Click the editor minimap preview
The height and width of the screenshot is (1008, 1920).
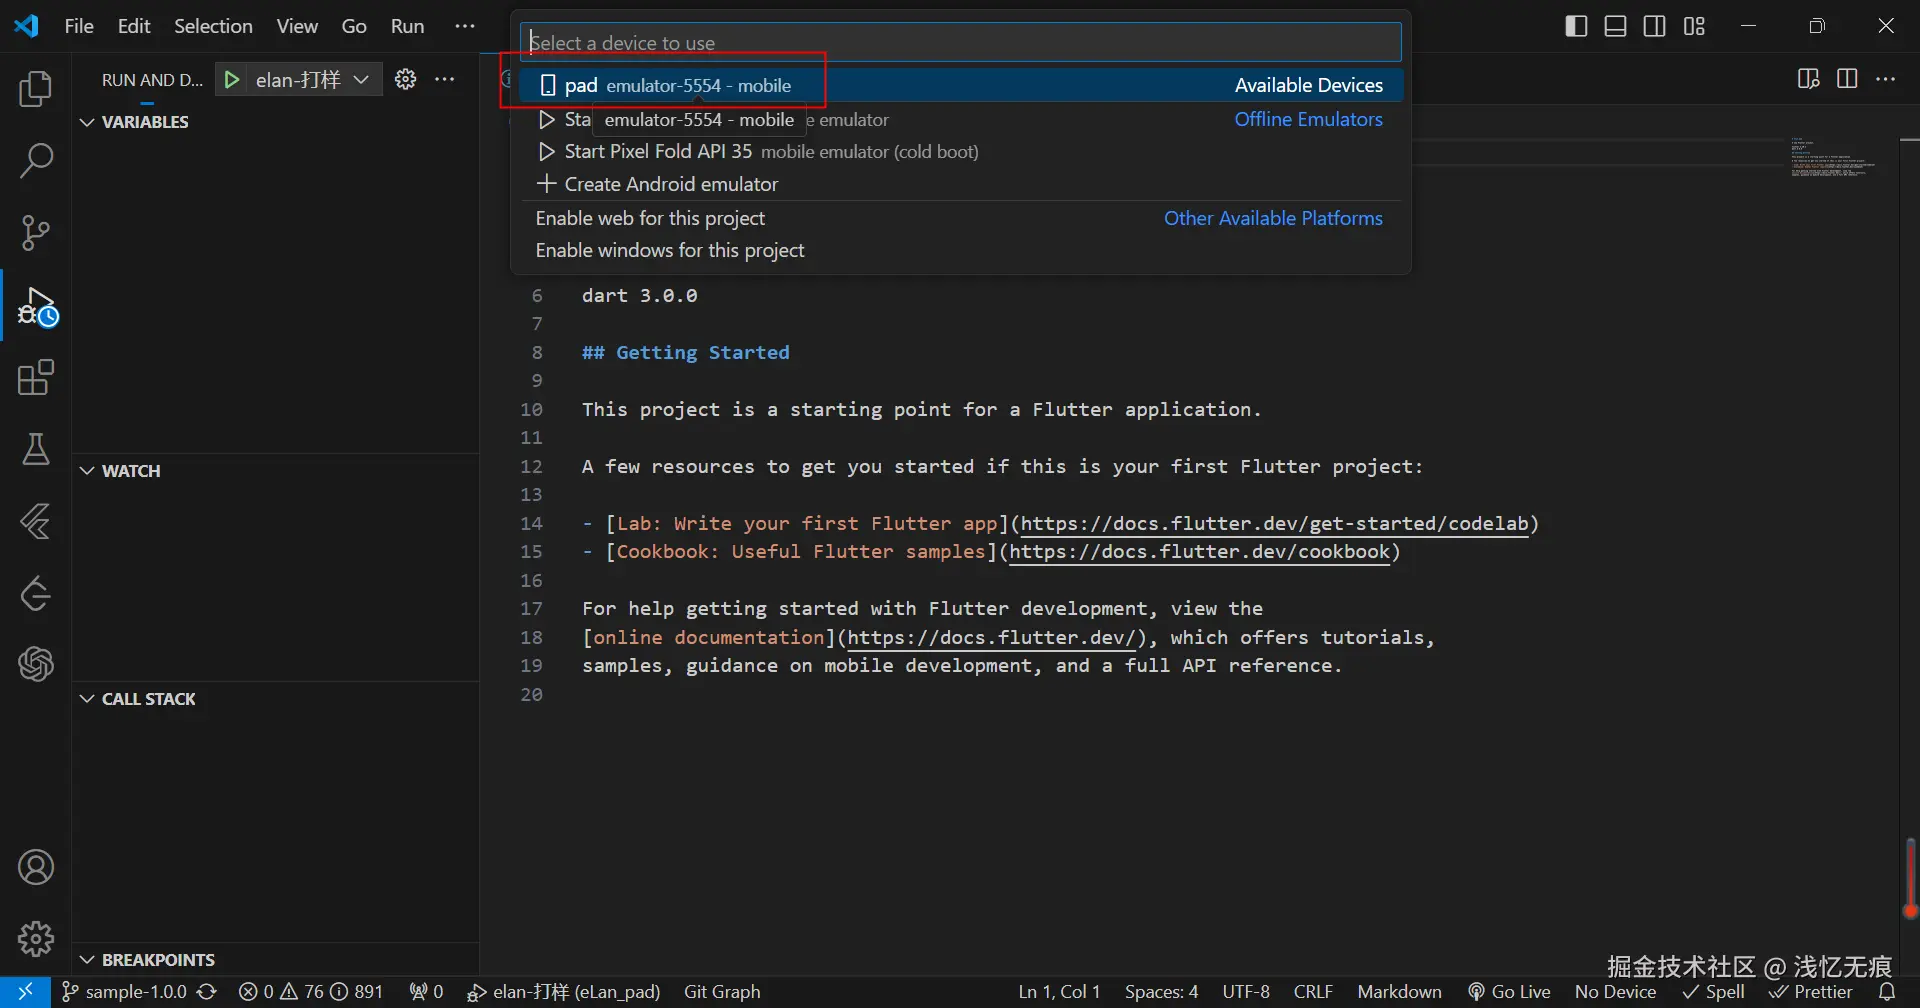1832,158
